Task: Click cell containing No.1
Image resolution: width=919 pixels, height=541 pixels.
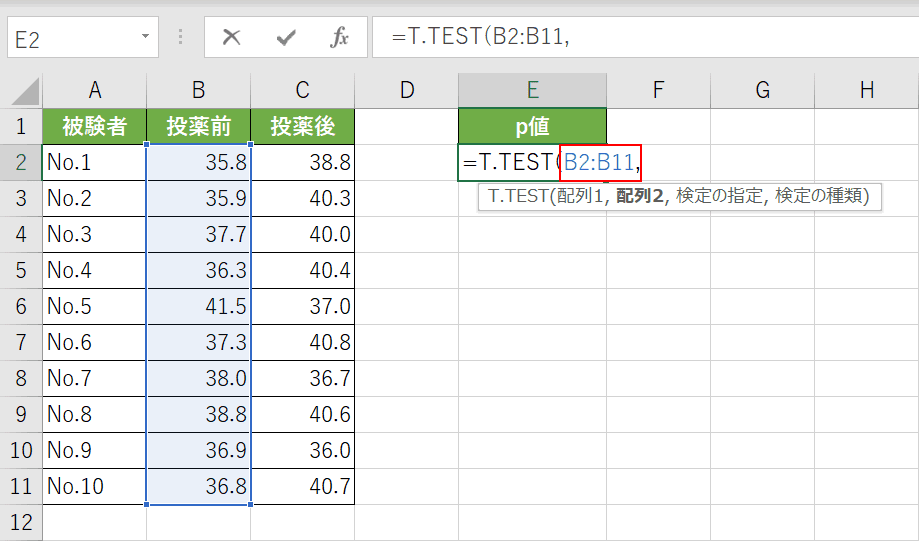Action: (94, 162)
